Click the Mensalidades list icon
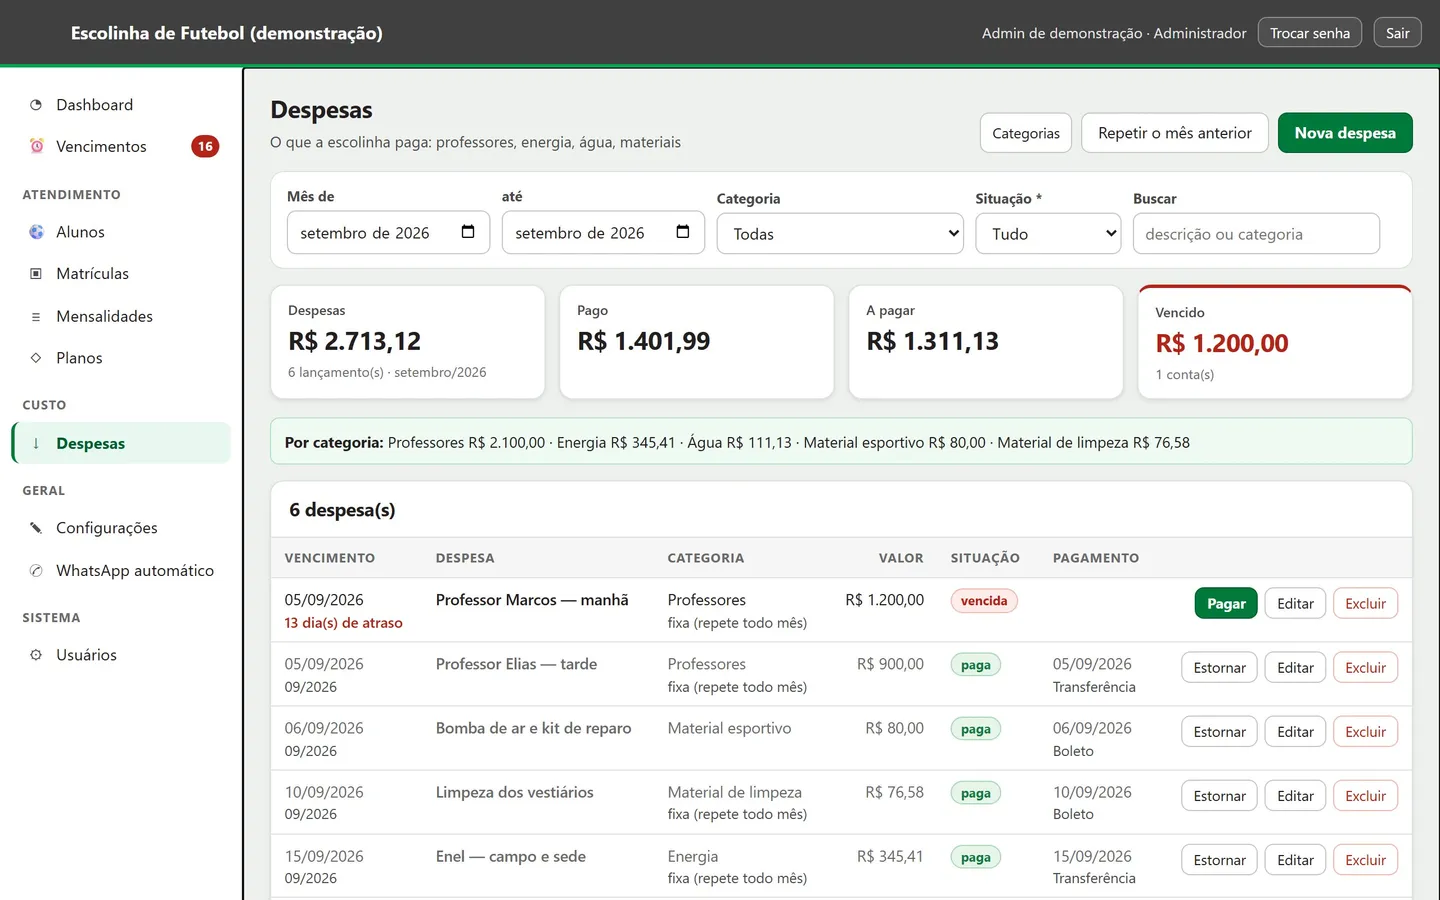Viewport: 1440px width, 900px height. pos(36,317)
